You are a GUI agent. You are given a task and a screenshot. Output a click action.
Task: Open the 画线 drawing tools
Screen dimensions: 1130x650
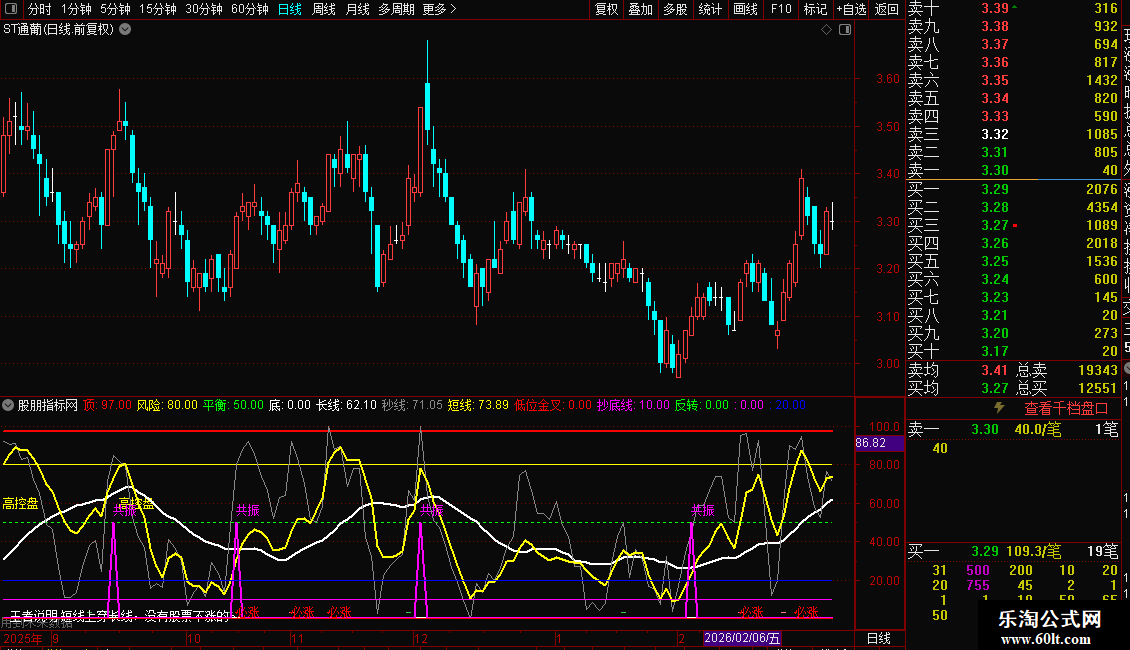pyautogui.click(x=745, y=9)
